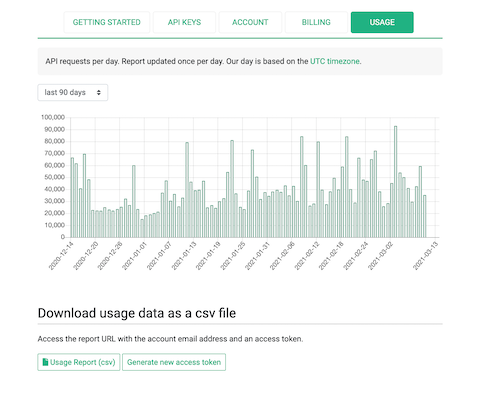The image size is (500, 397).
Task: Expand the last 90 days dropdown
Action: click(x=73, y=92)
